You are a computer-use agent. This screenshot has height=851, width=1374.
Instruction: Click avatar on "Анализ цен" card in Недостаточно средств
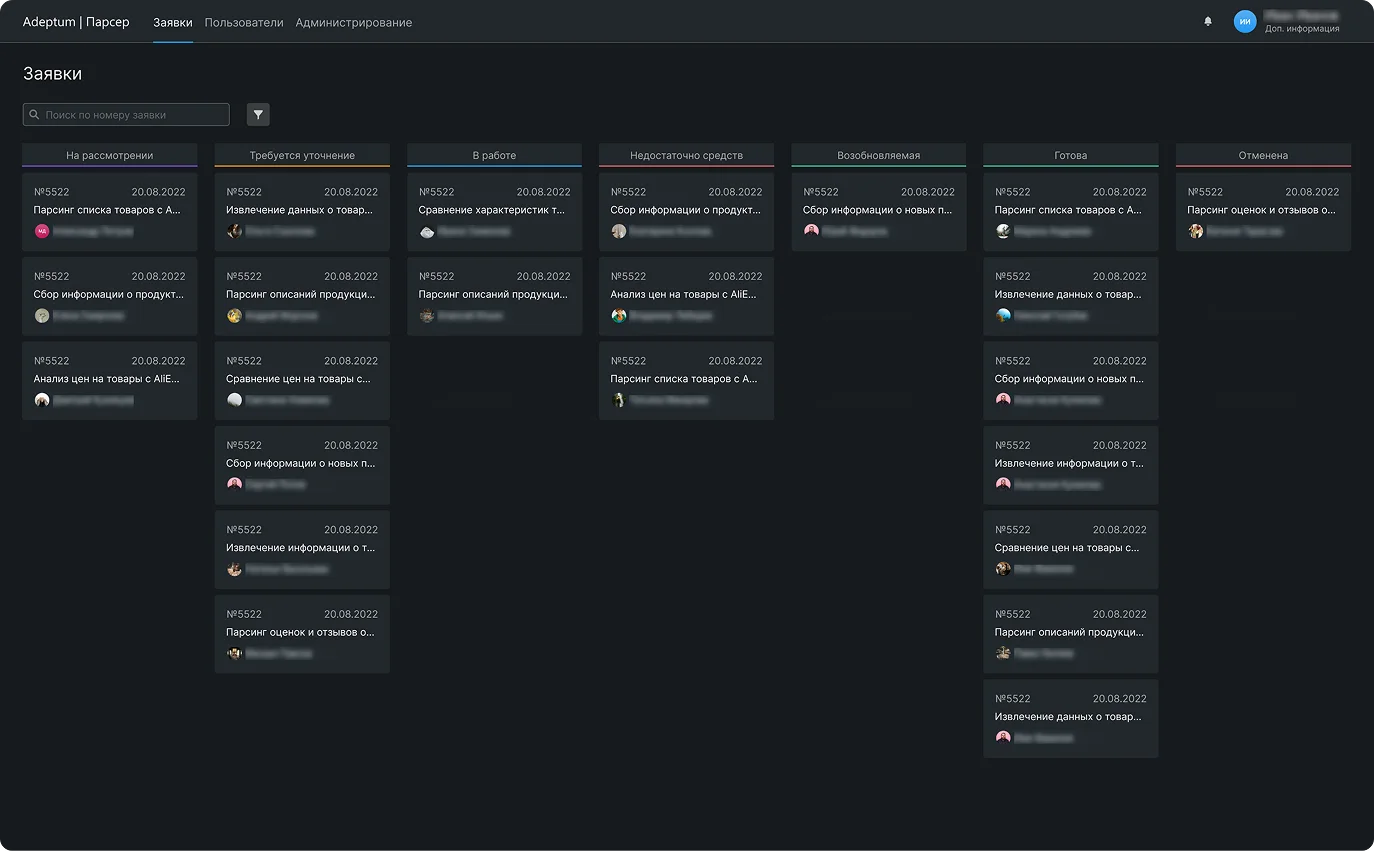click(619, 316)
